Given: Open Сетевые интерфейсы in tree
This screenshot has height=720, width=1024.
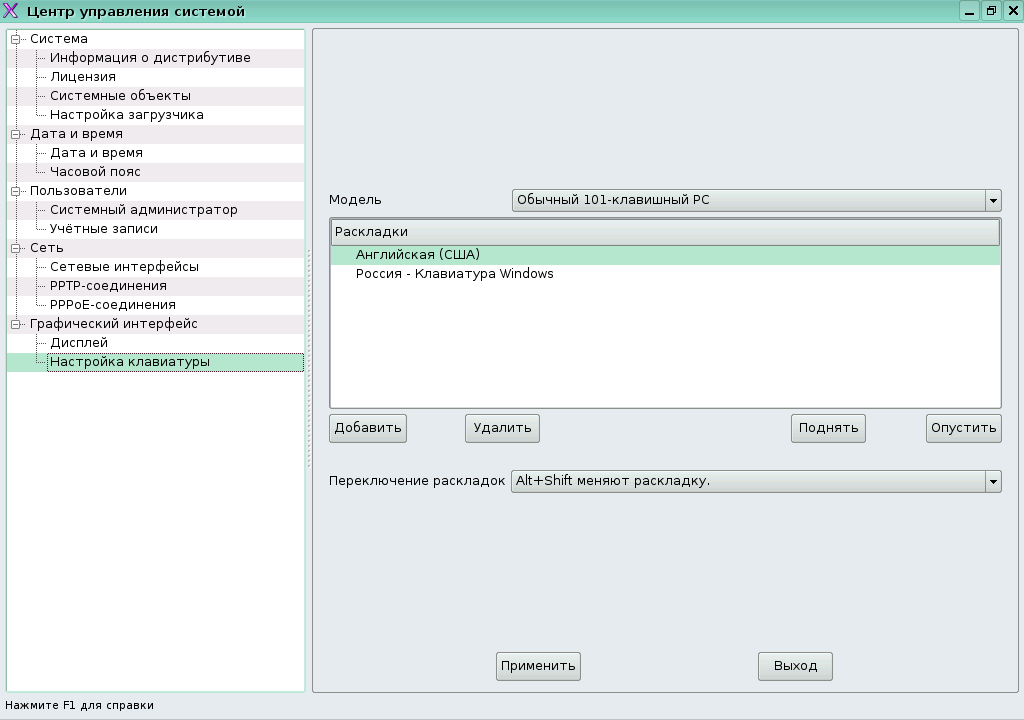Looking at the screenshot, I should point(124,267).
